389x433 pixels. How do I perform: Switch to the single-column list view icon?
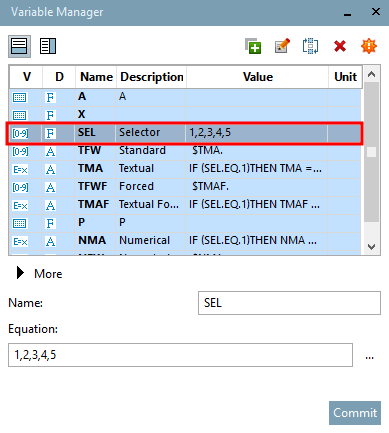(x=19, y=46)
